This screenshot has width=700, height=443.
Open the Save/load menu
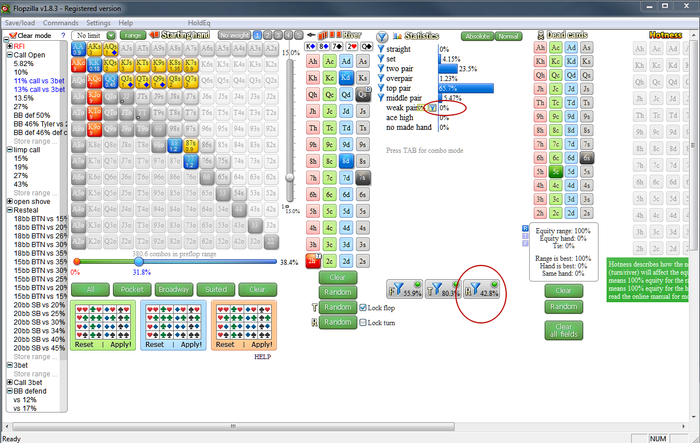coord(20,23)
